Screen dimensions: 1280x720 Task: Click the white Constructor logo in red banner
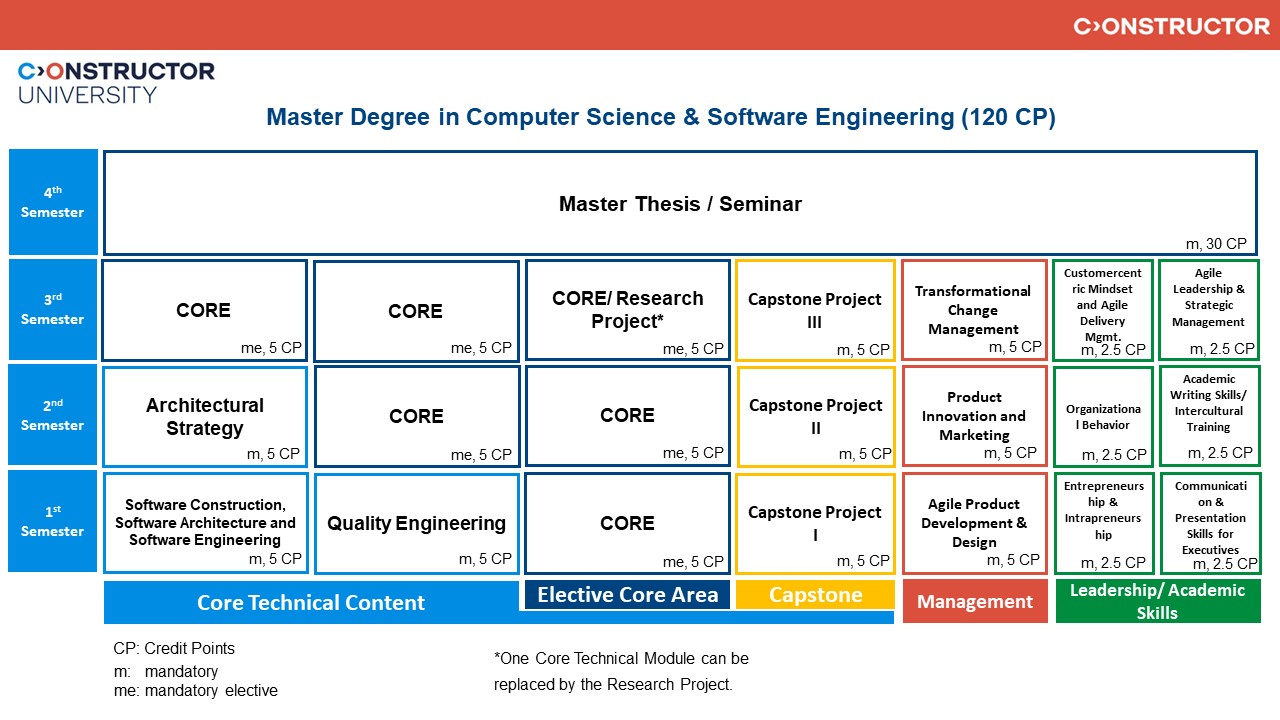pyautogui.click(x=1171, y=26)
